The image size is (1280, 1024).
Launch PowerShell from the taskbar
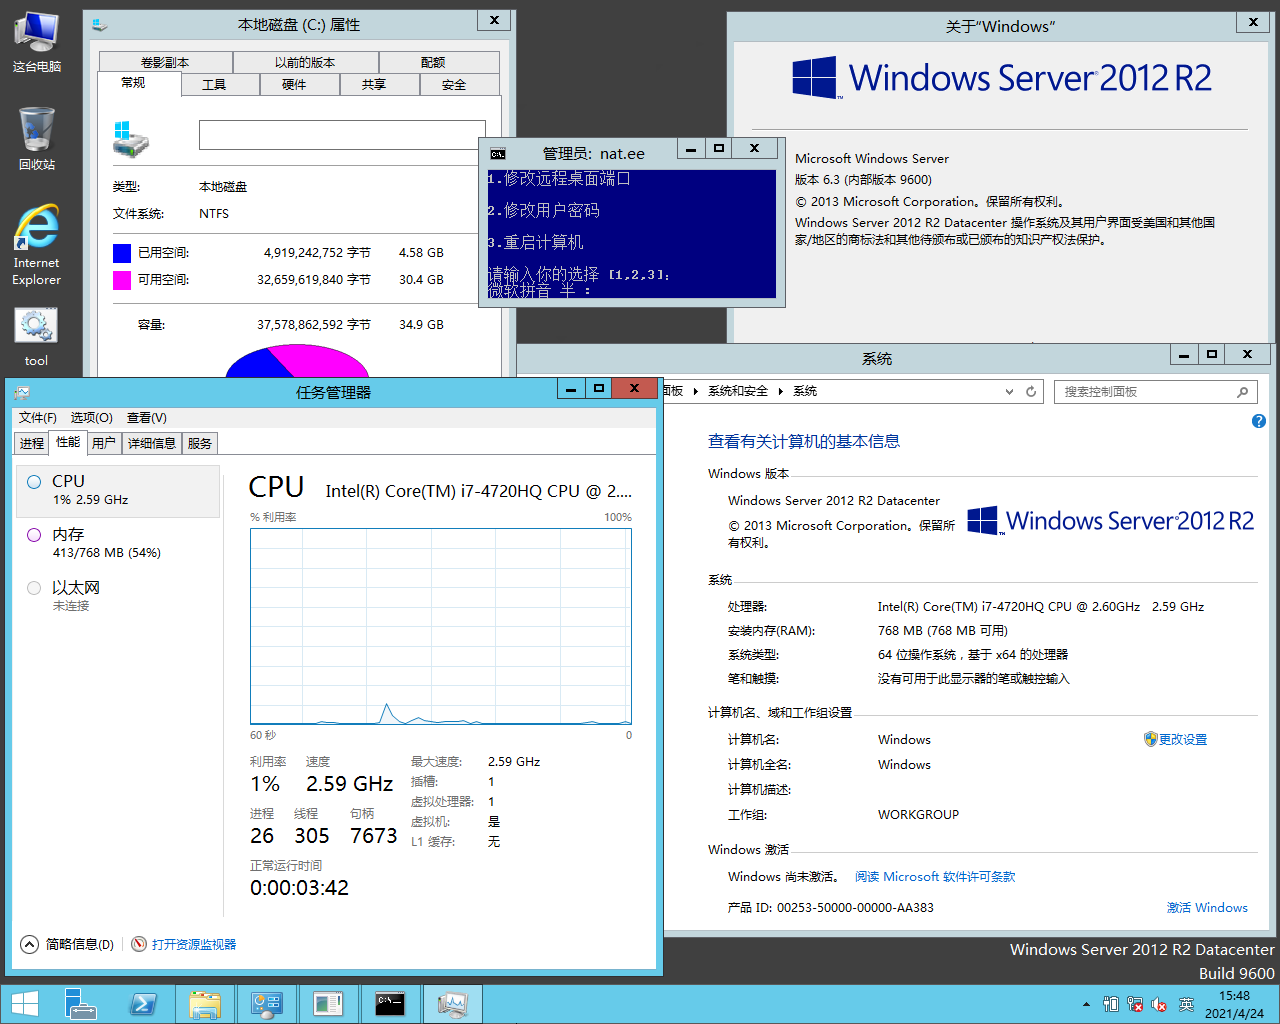[x=143, y=1004]
